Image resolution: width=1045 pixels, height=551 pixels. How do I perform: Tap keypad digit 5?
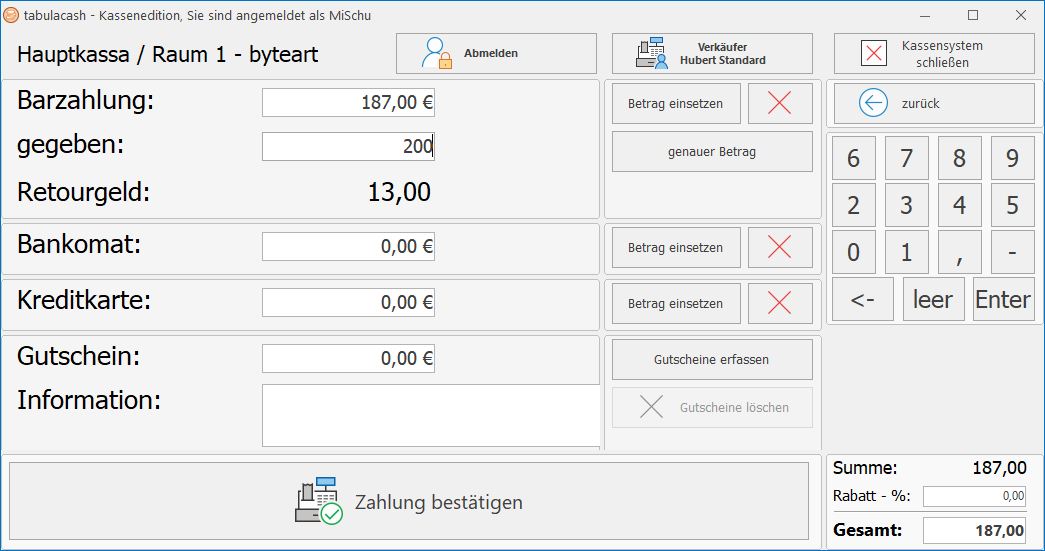(x=1012, y=205)
